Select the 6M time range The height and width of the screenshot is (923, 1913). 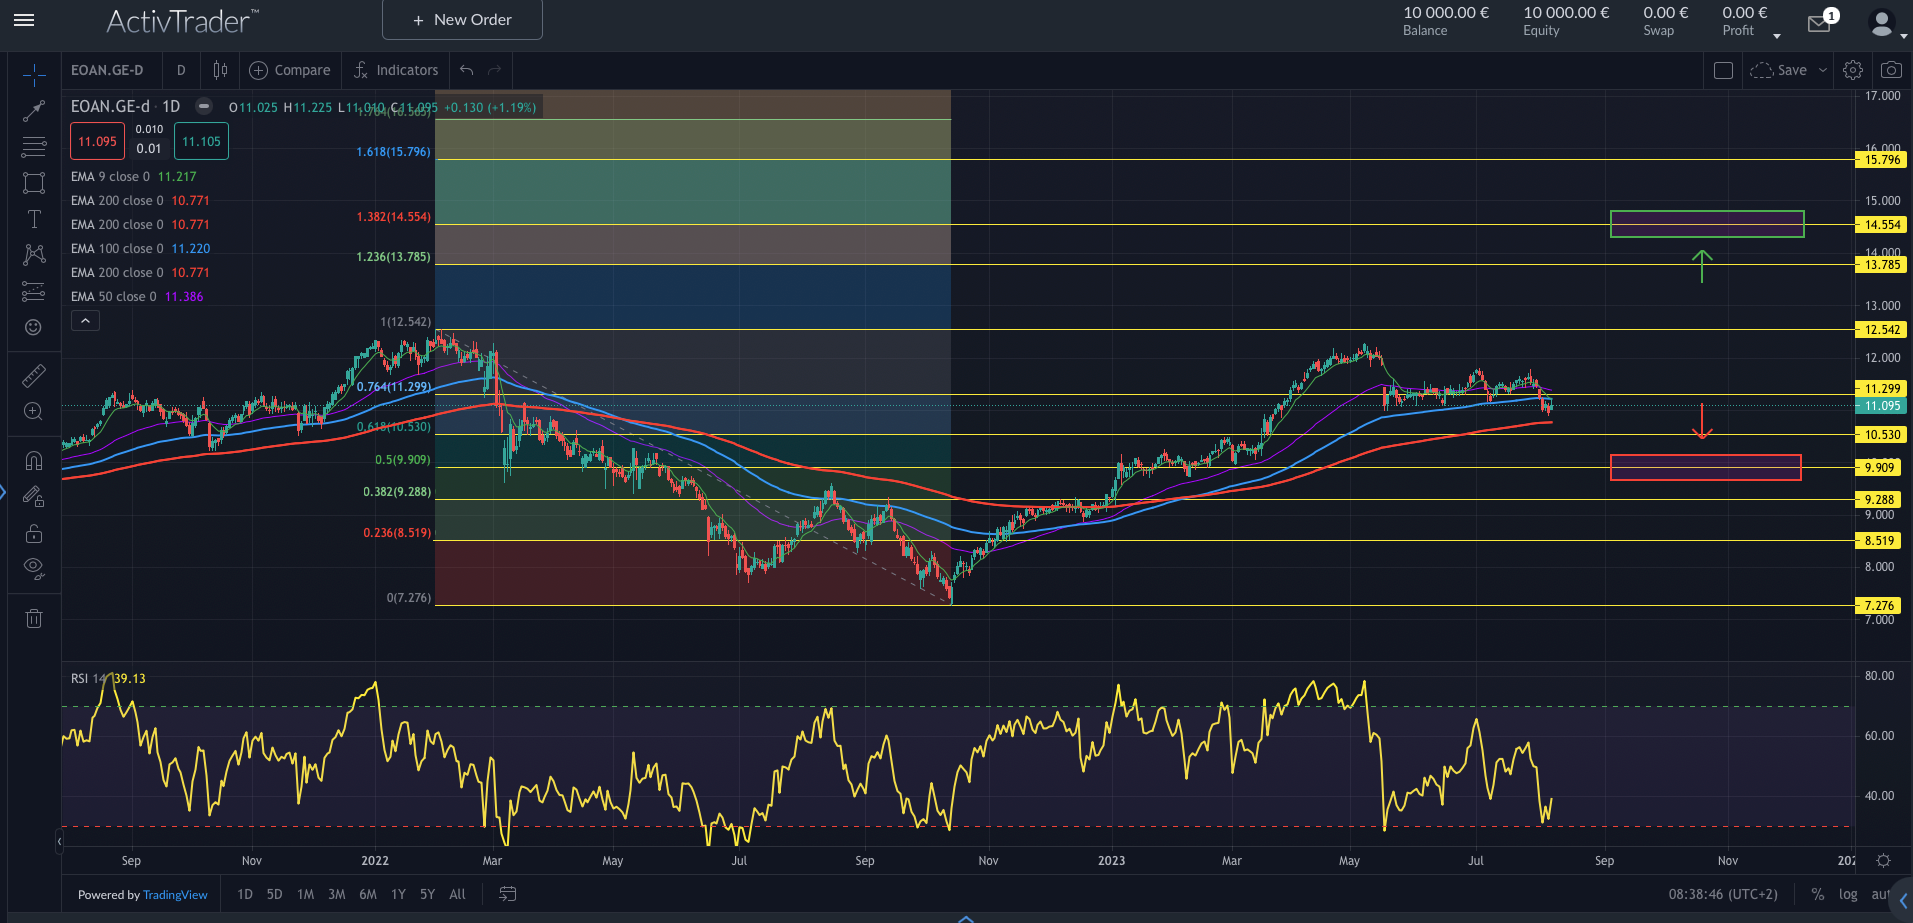point(368,894)
